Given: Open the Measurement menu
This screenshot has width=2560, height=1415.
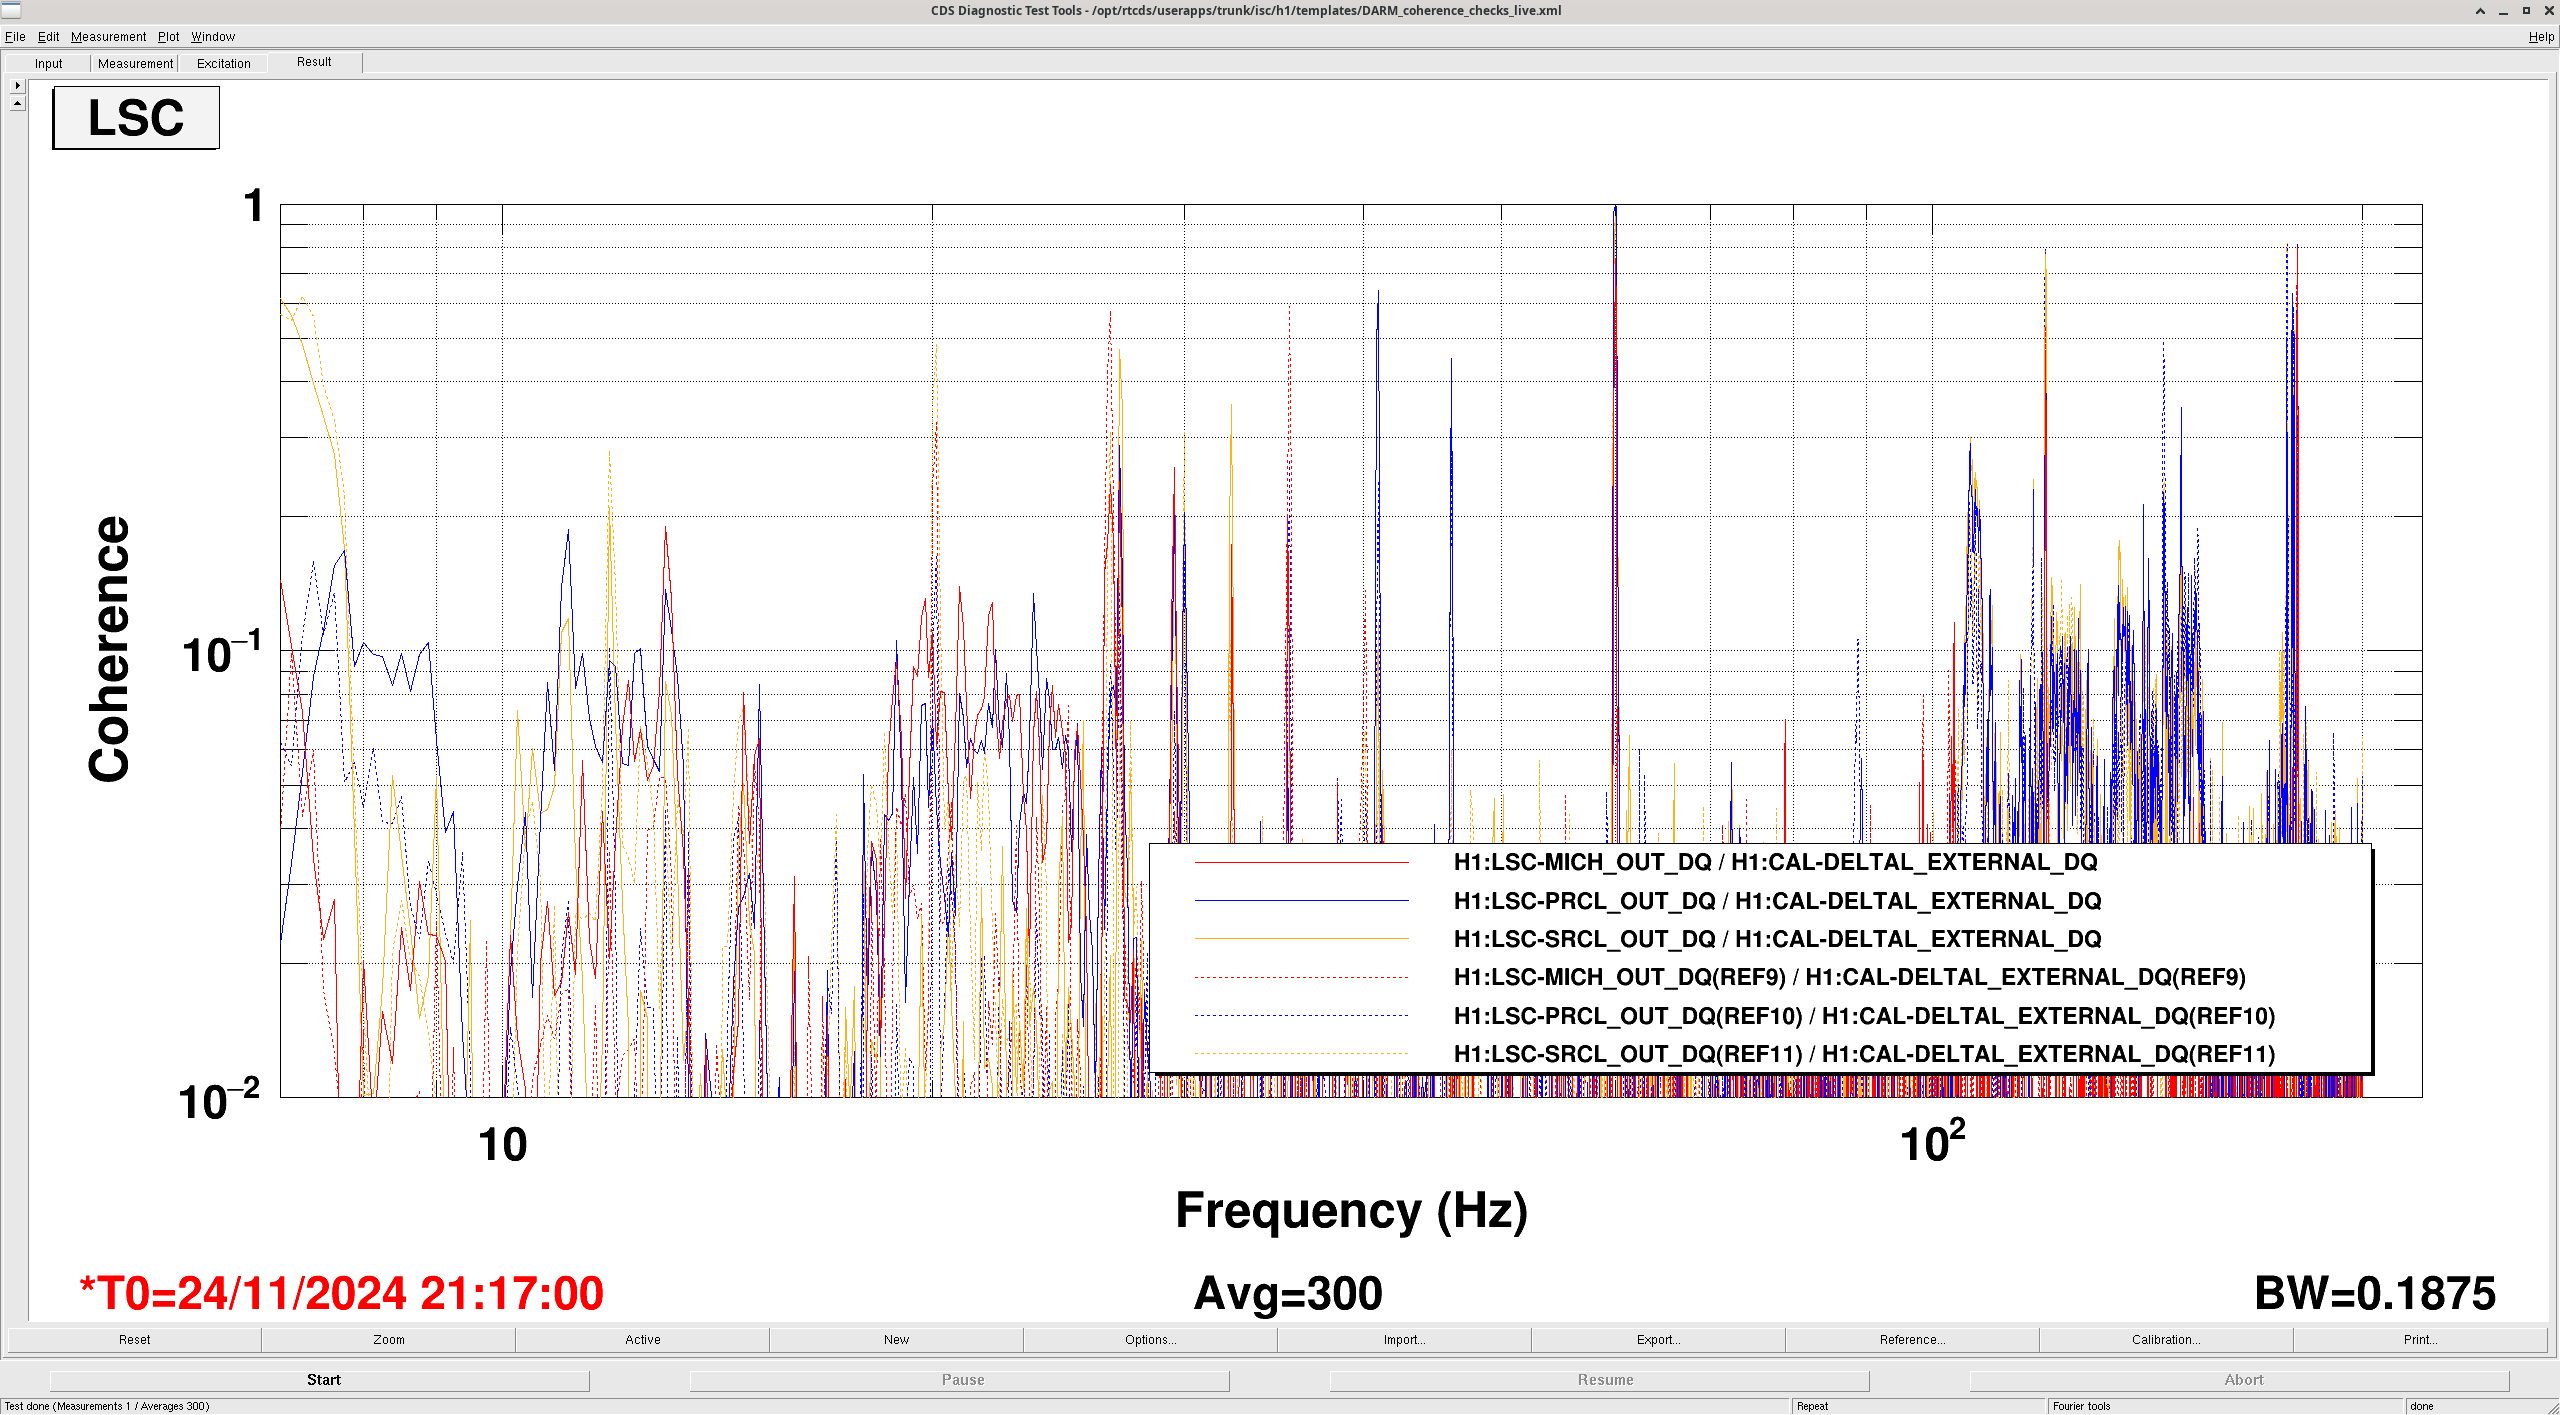Looking at the screenshot, I should coord(108,37).
